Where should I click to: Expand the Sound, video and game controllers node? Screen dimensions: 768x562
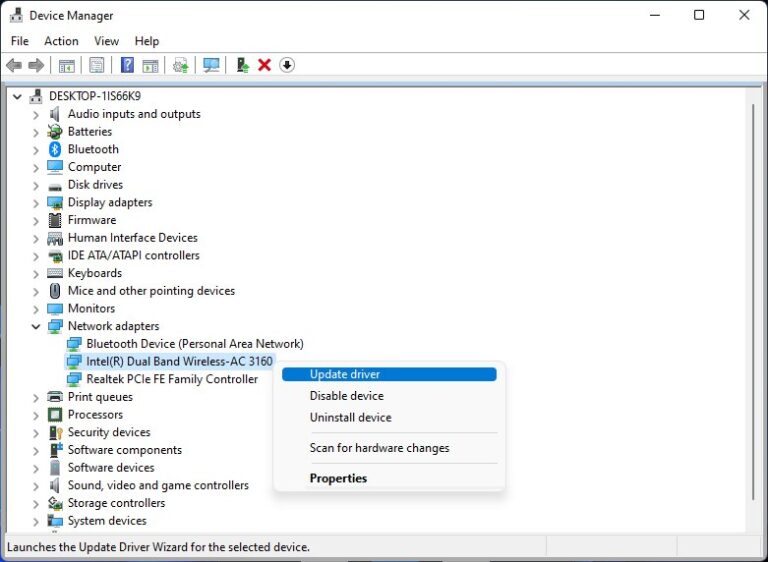point(36,486)
